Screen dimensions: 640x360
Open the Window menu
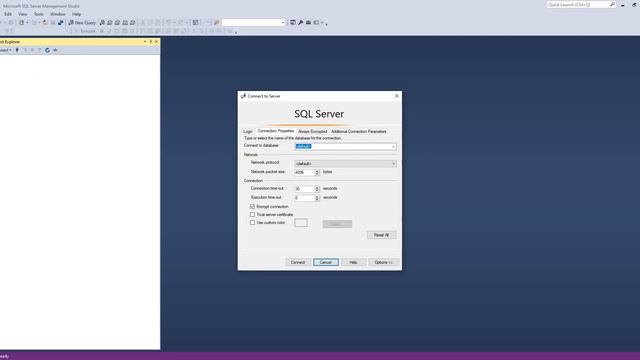coord(58,14)
